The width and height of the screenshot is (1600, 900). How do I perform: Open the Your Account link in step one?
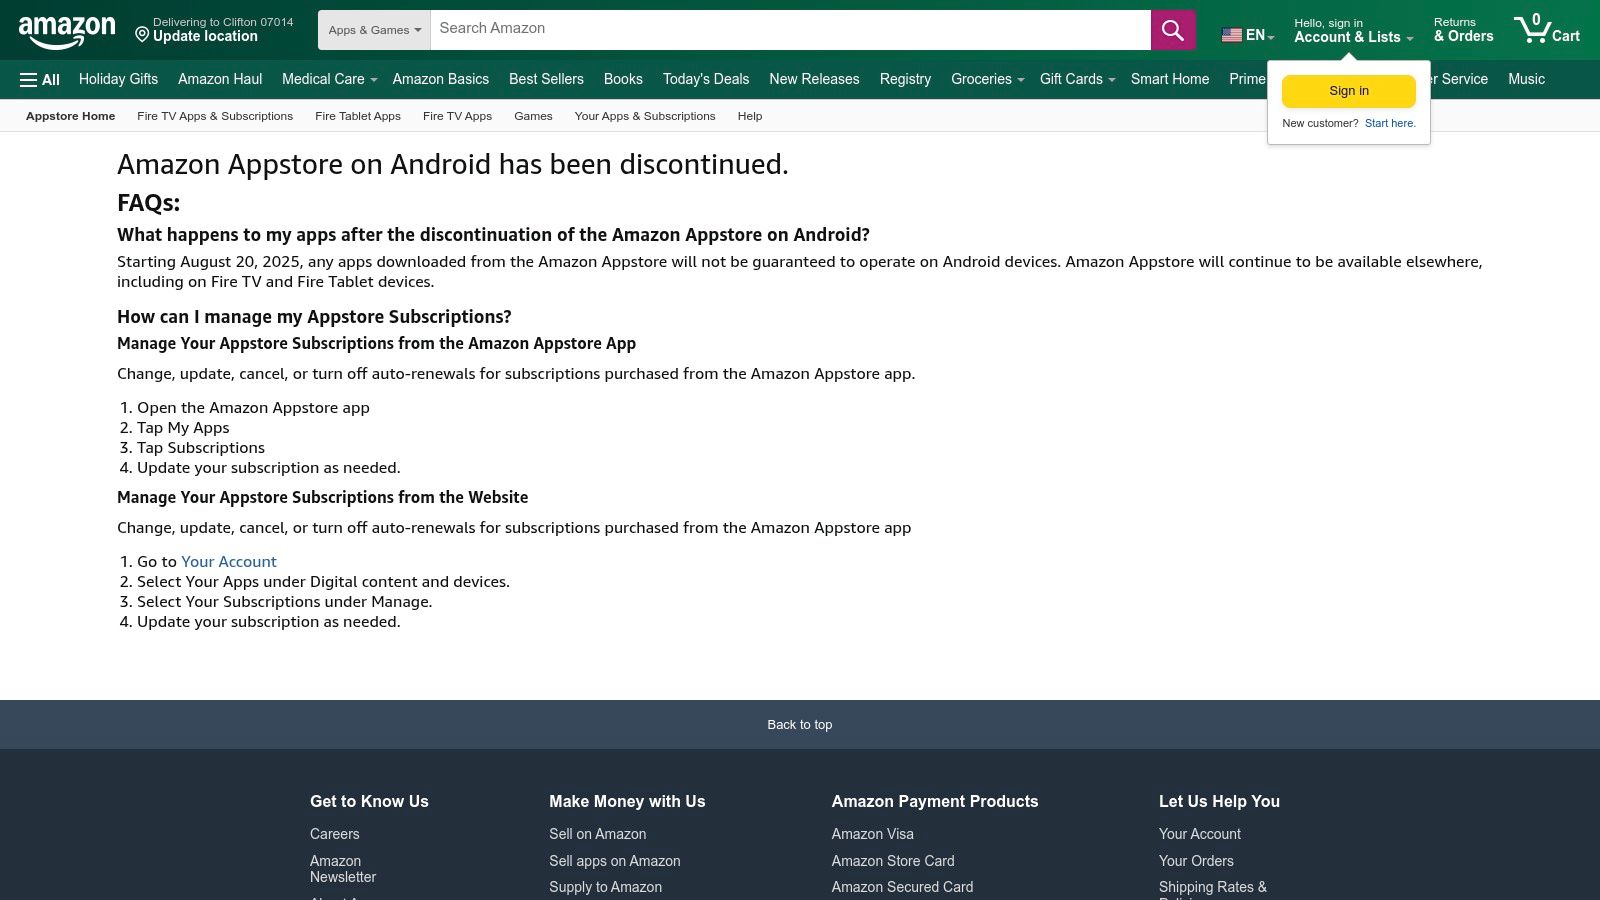point(229,561)
